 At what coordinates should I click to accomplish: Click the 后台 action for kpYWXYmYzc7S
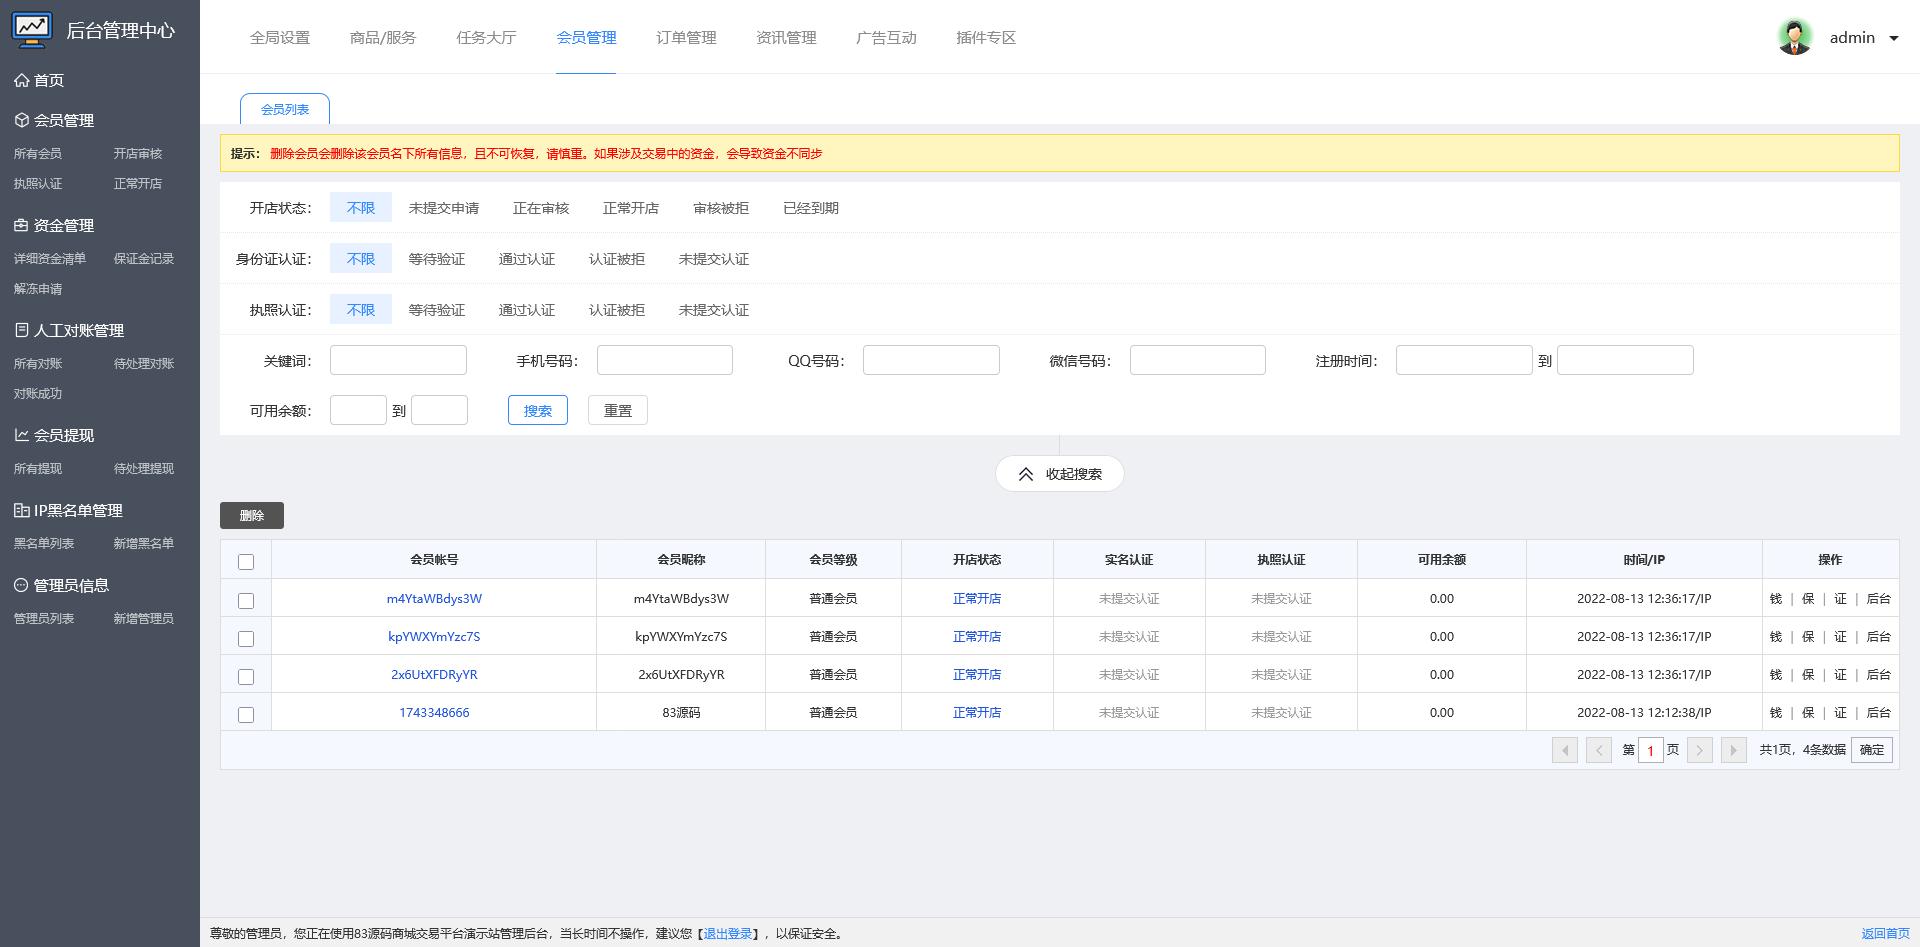(x=1879, y=637)
